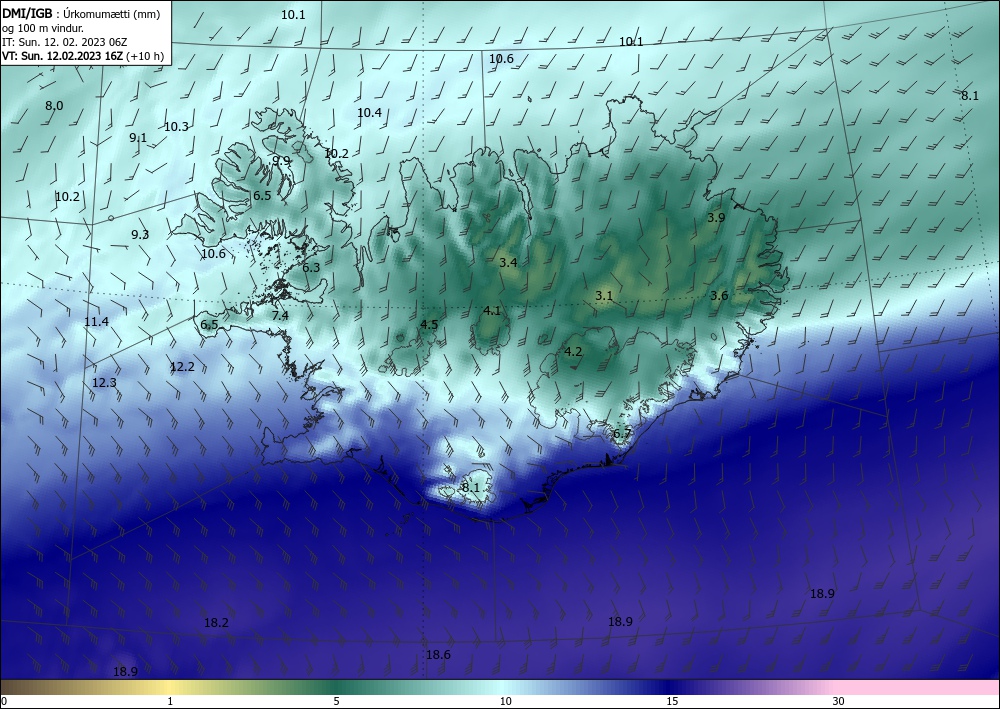Select the 7.4 value on the map
The height and width of the screenshot is (709, 1000).
[x=280, y=316]
